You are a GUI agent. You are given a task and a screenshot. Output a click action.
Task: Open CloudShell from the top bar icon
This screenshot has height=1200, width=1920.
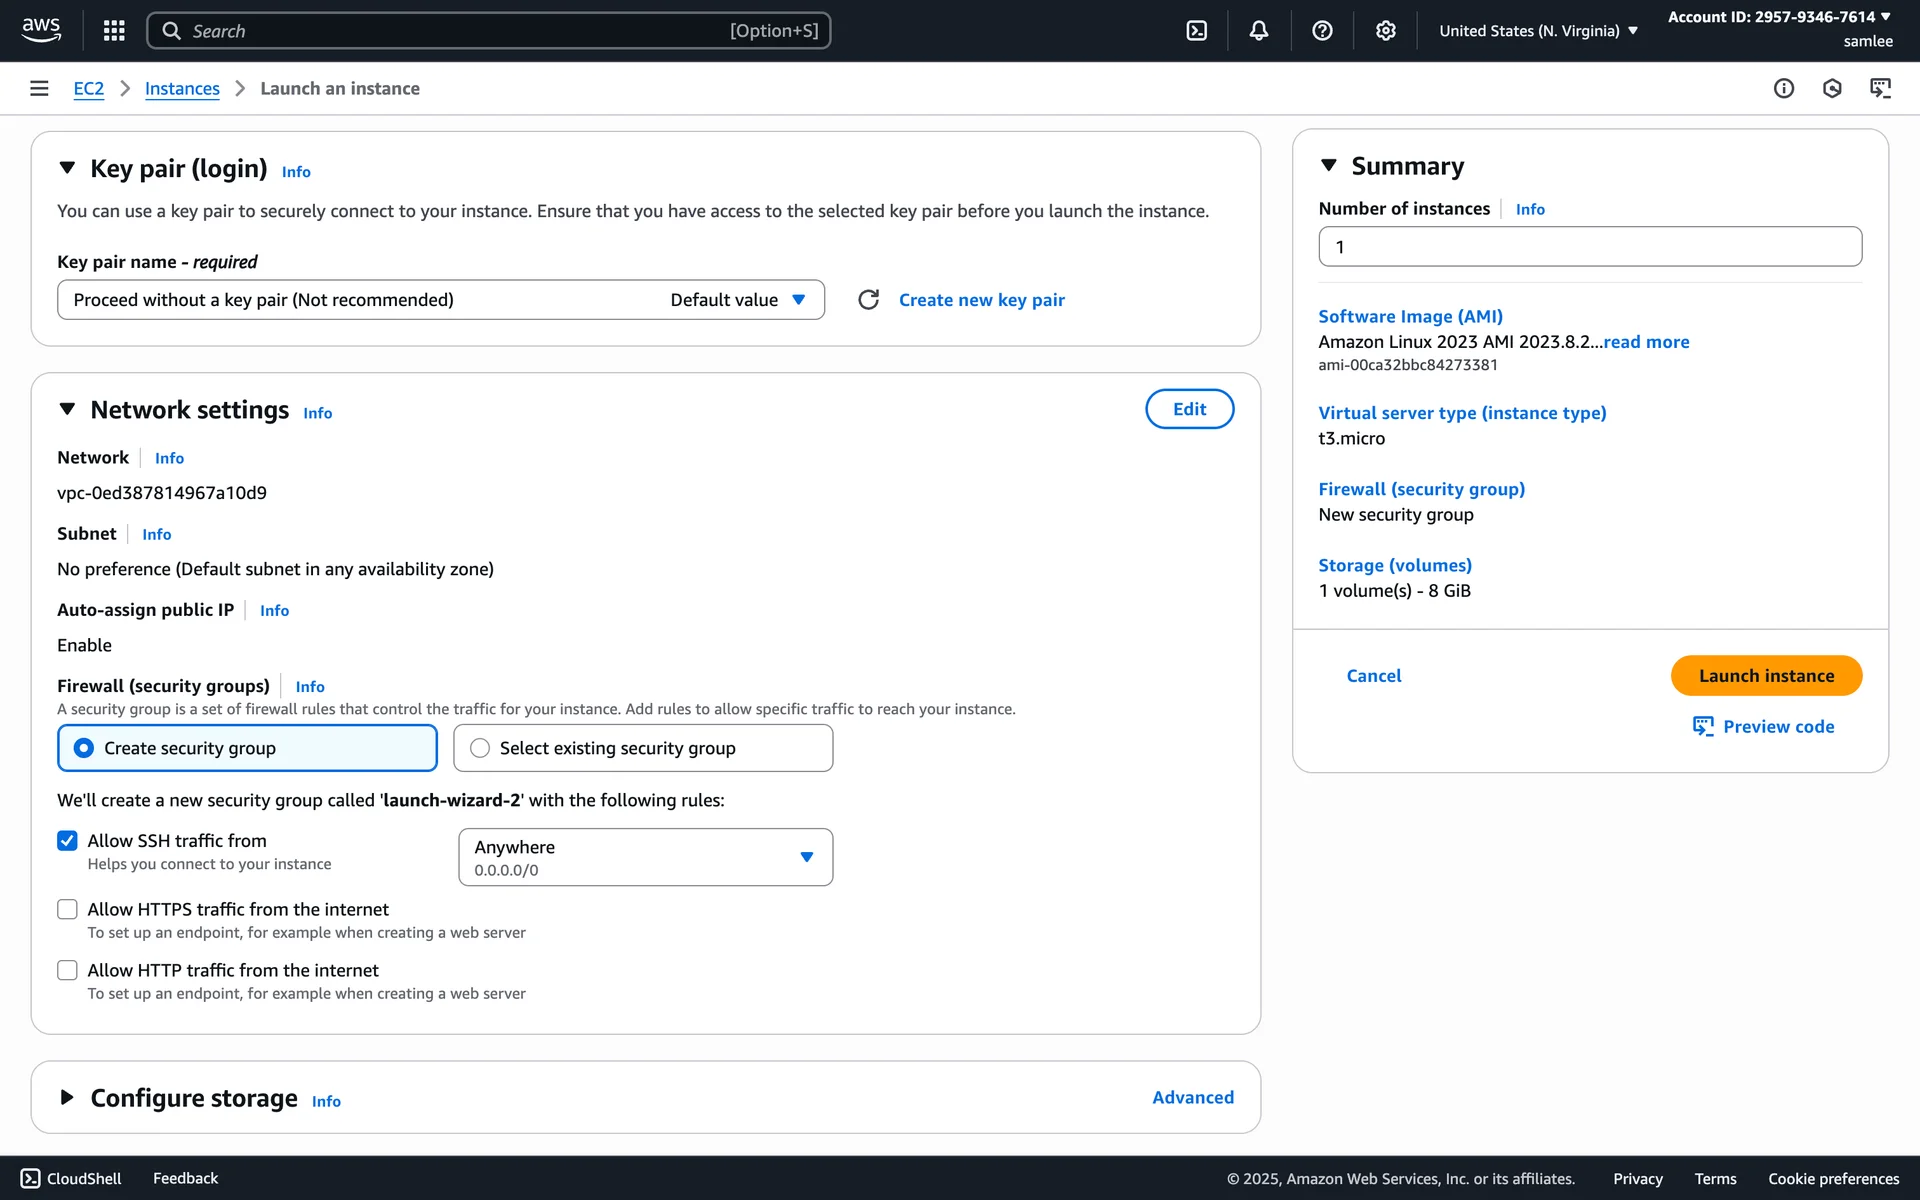tap(1196, 31)
